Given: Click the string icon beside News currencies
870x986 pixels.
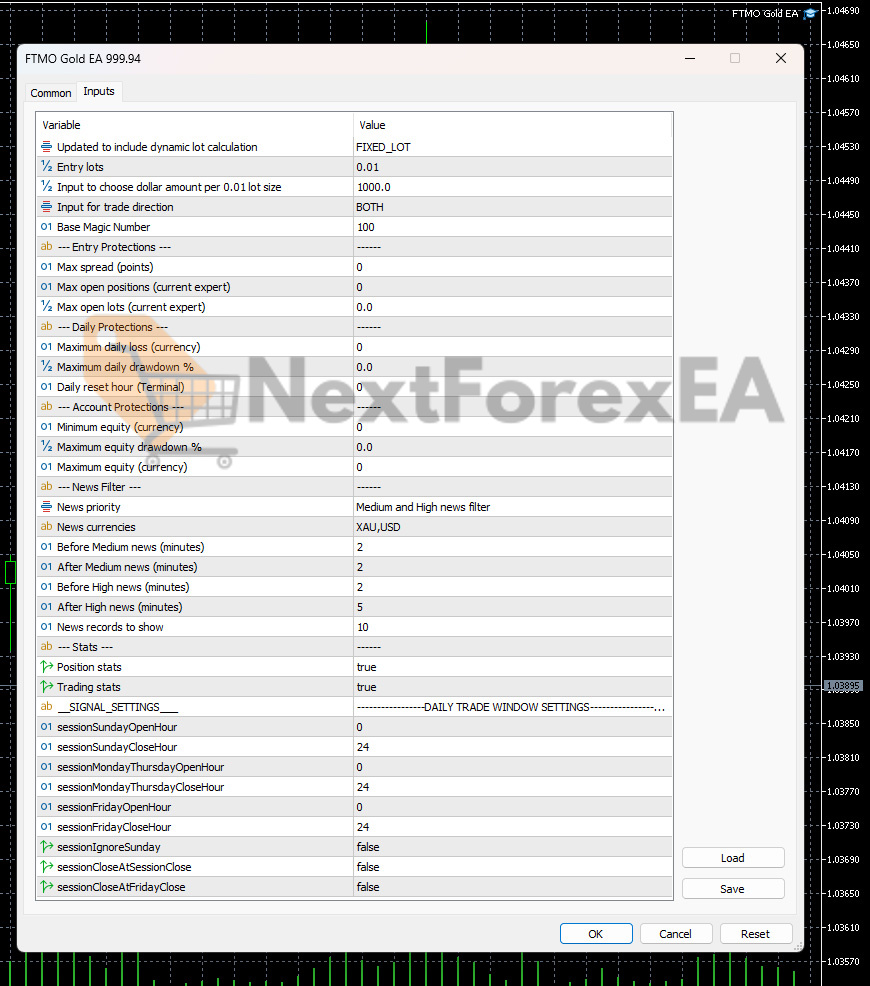Looking at the screenshot, I should pos(46,527).
